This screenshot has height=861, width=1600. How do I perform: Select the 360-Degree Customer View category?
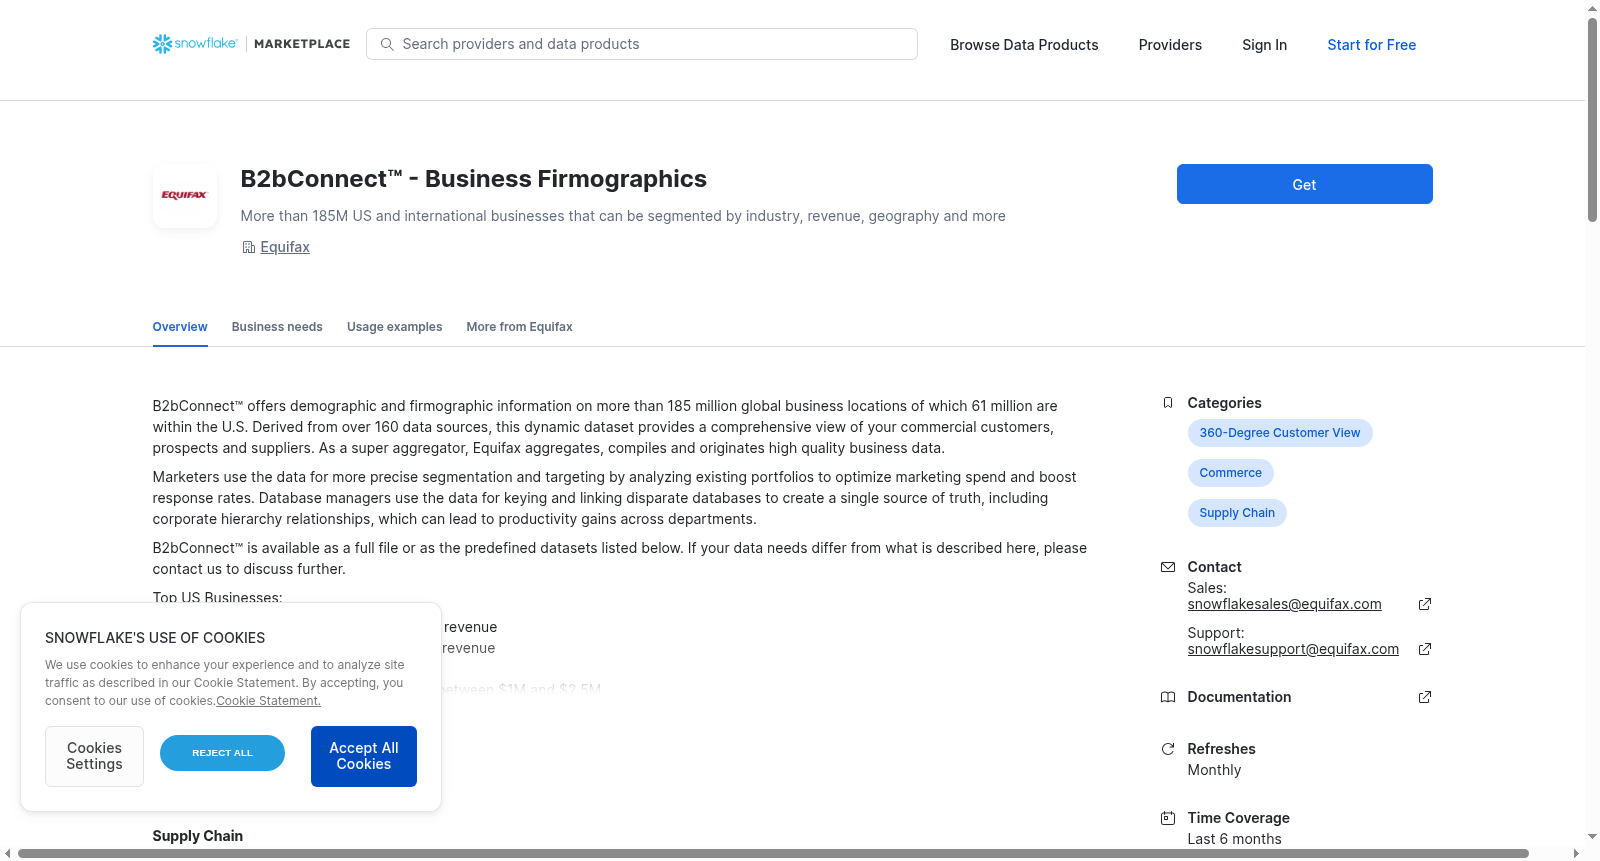1280,433
